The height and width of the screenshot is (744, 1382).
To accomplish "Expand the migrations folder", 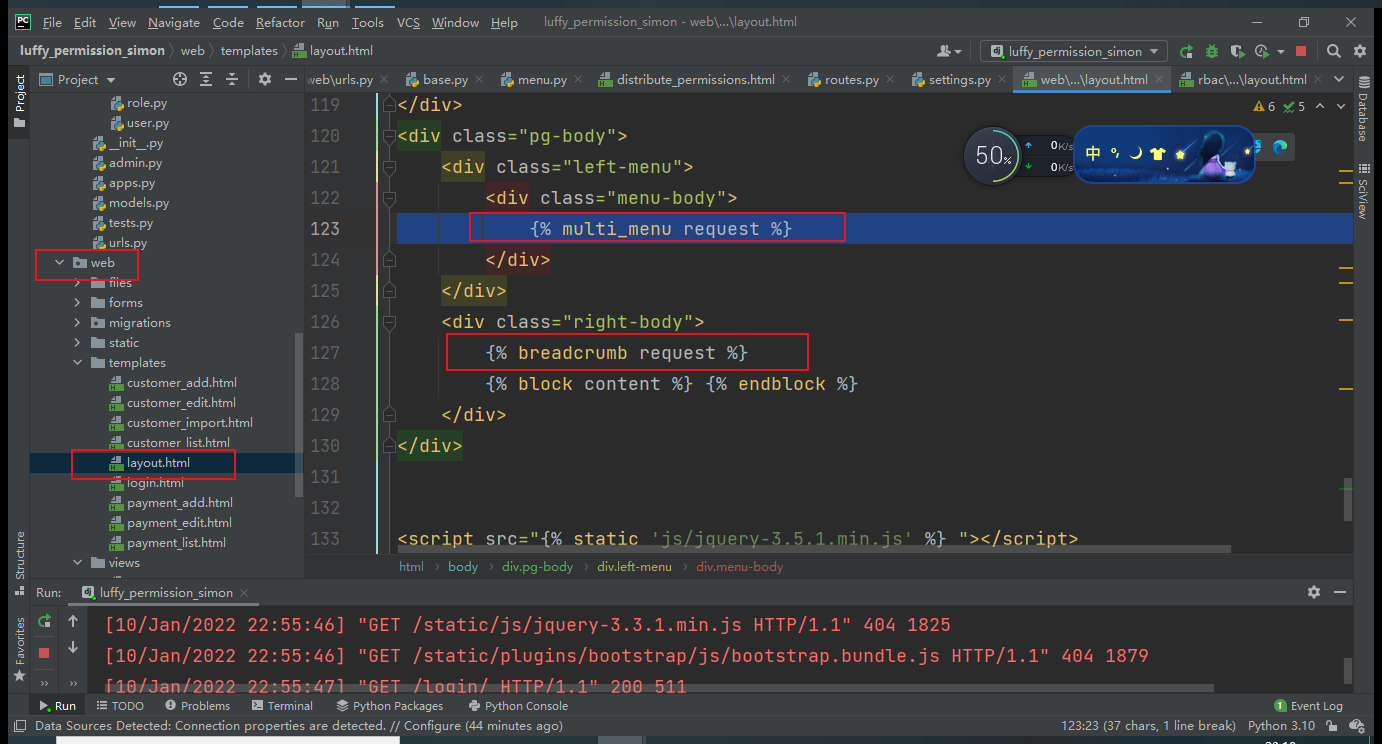I will click(x=77, y=323).
